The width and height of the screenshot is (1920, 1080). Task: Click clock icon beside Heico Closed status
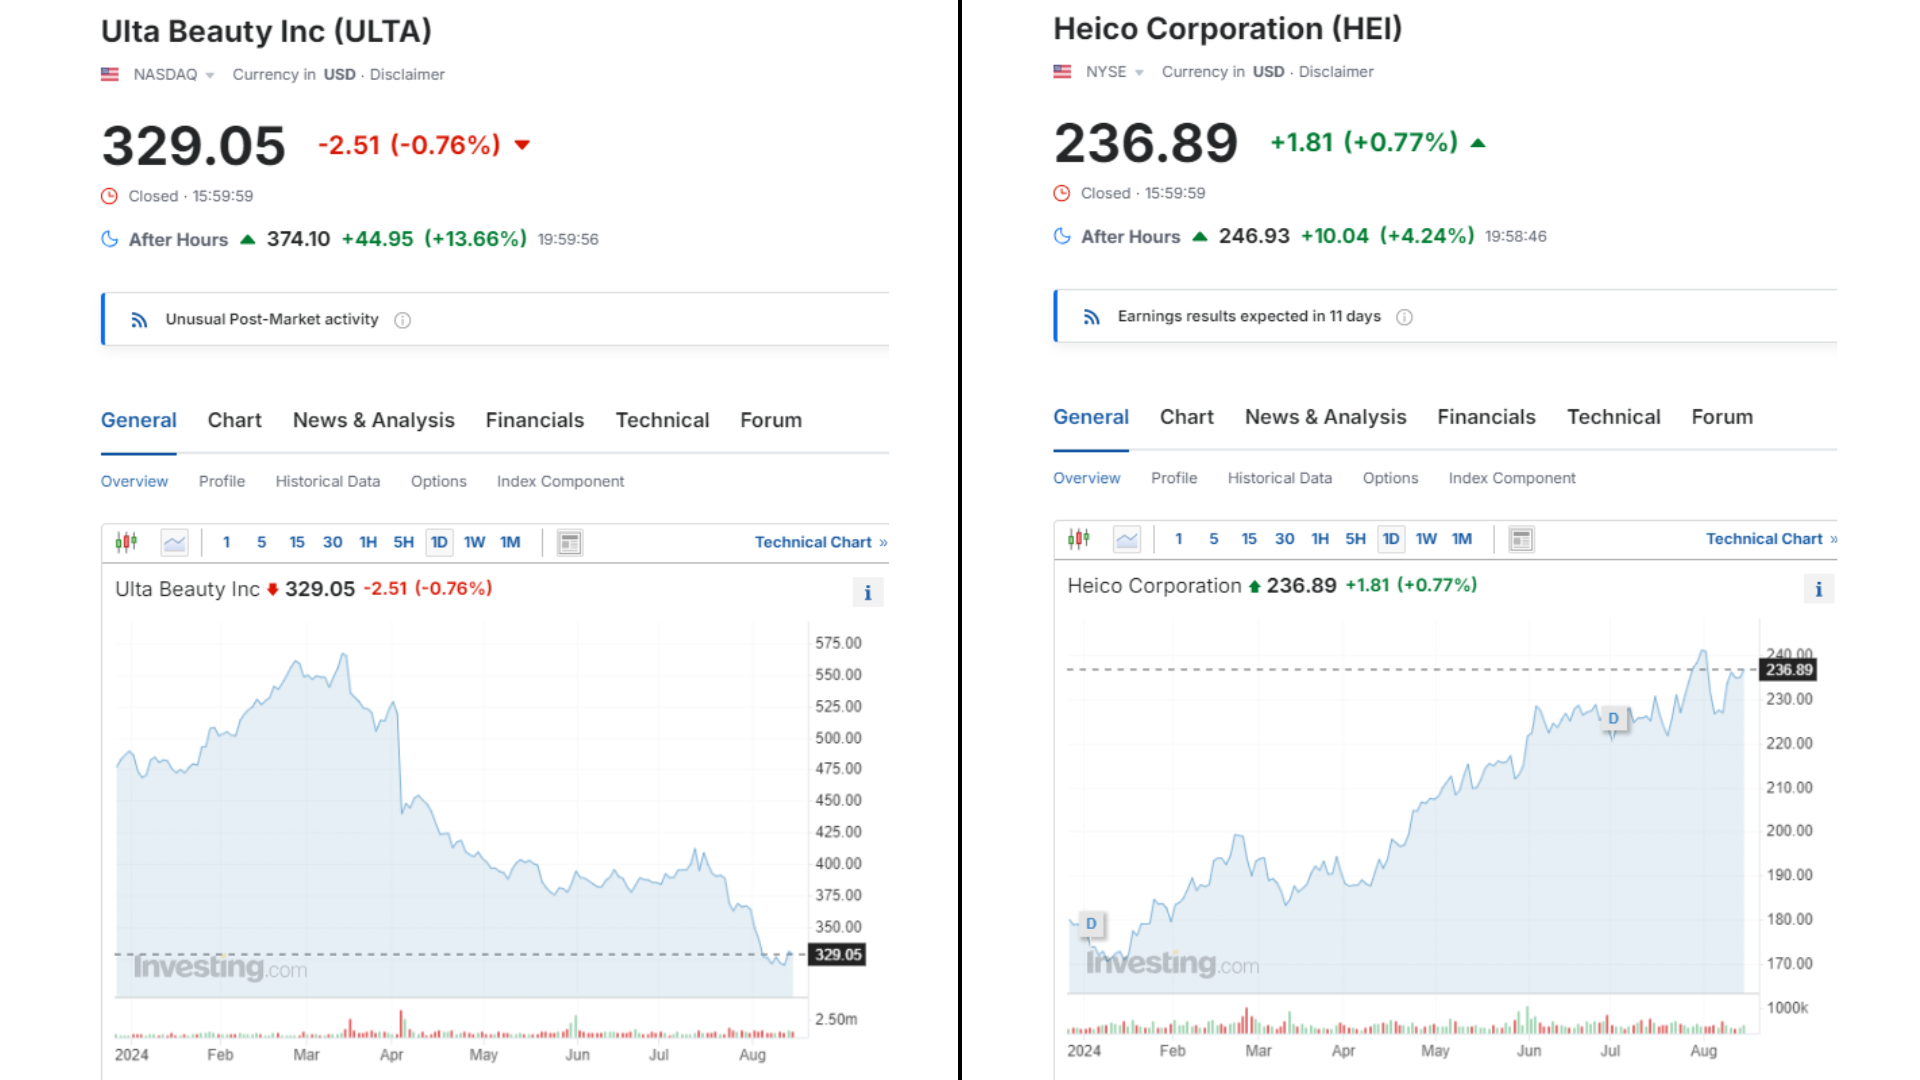pyautogui.click(x=1062, y=193)
